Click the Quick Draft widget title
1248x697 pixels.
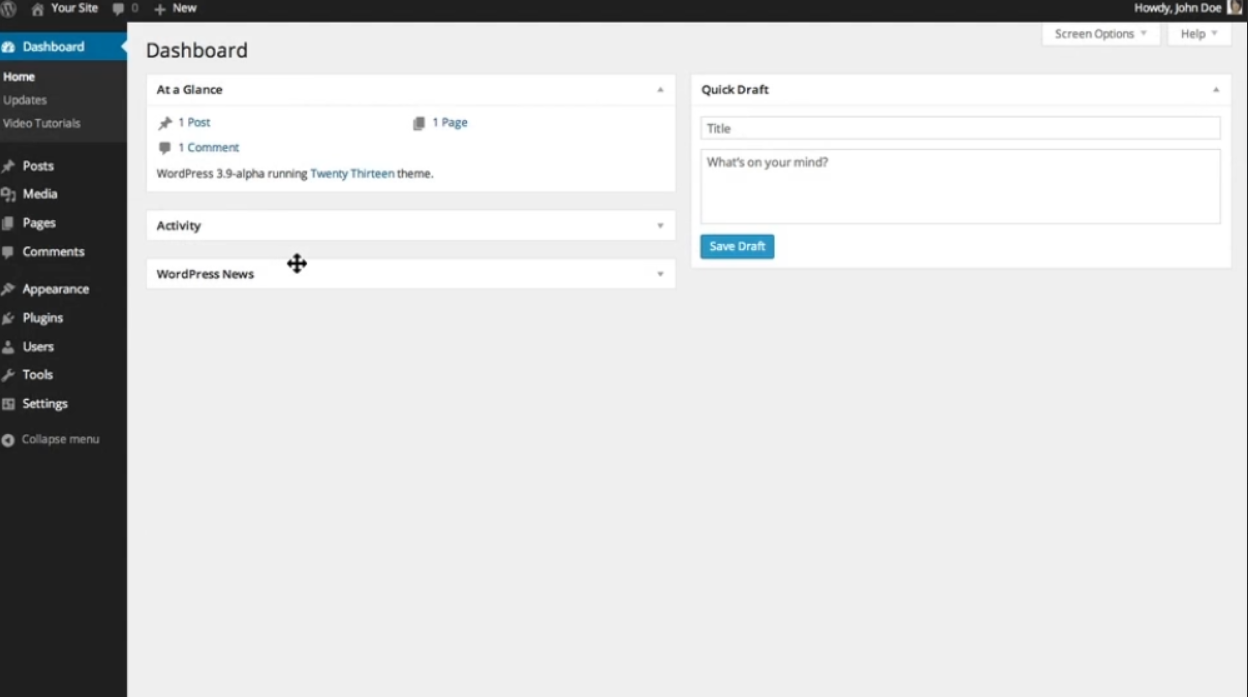point(735,90)
